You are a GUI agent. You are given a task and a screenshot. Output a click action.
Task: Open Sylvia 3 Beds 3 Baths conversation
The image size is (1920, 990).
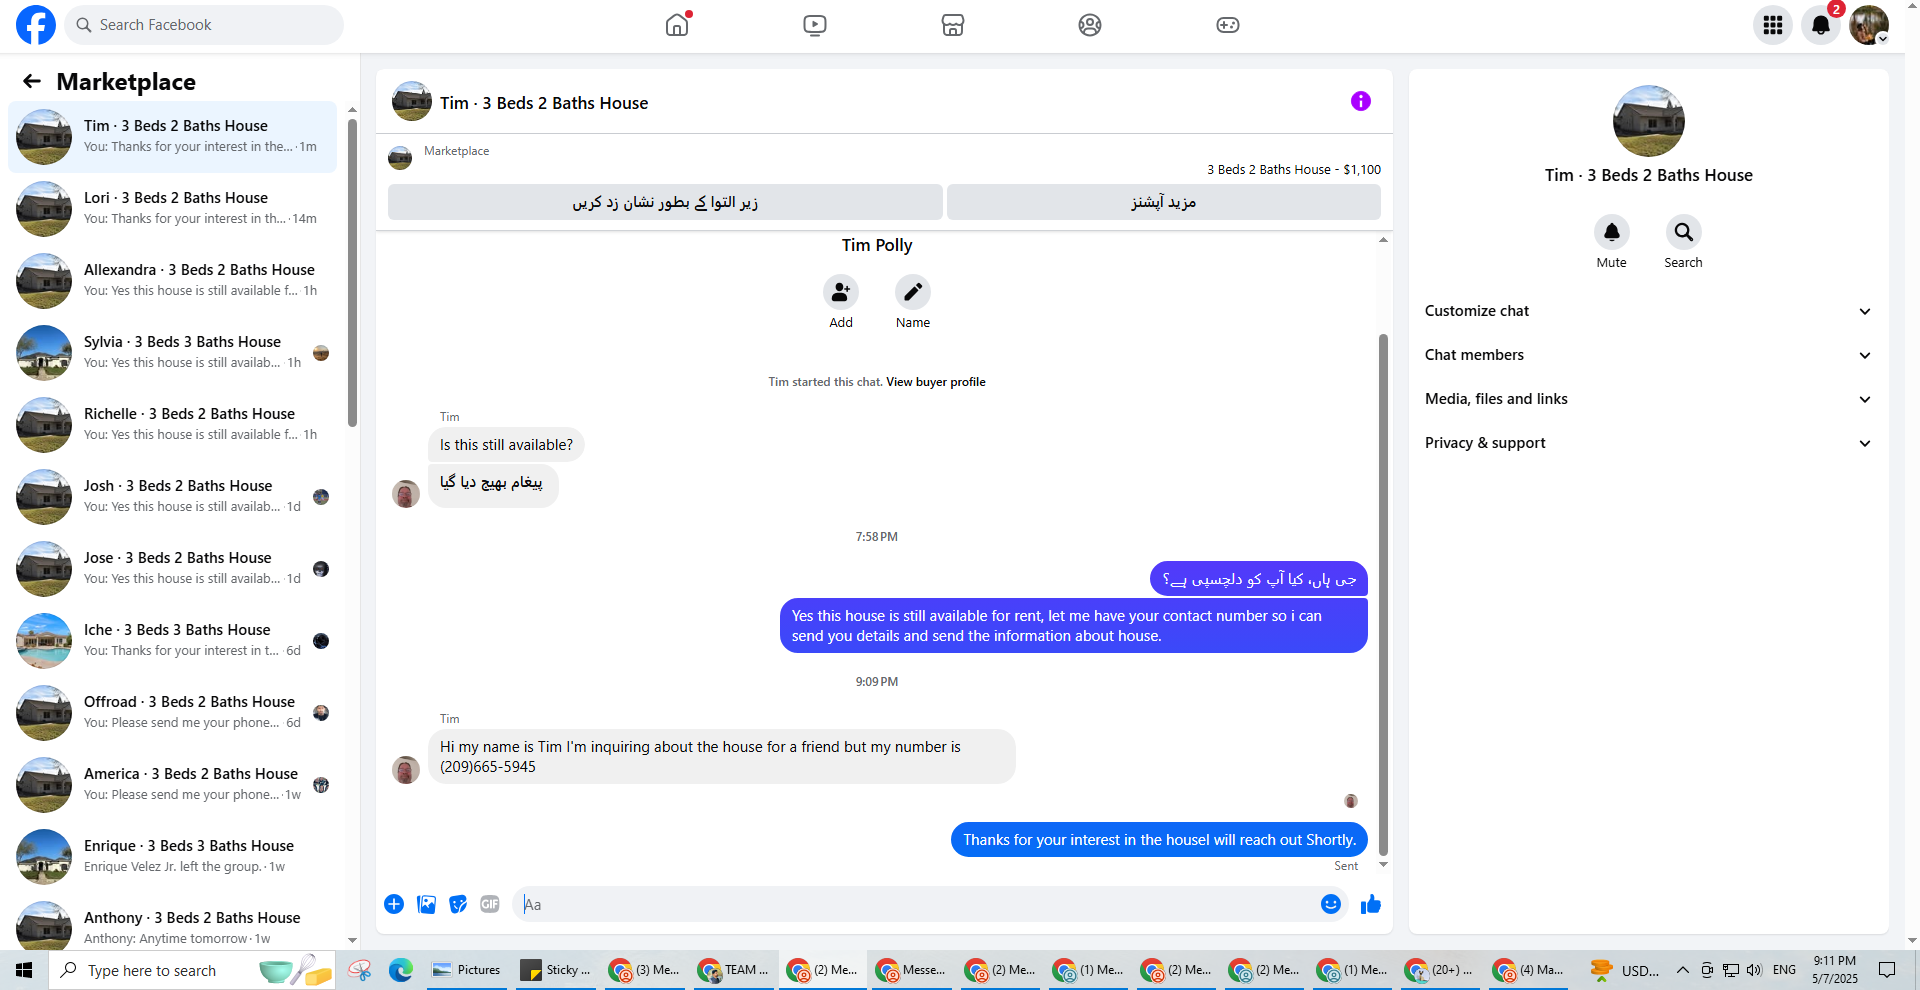pyautogui.click(x=172, y=353)
